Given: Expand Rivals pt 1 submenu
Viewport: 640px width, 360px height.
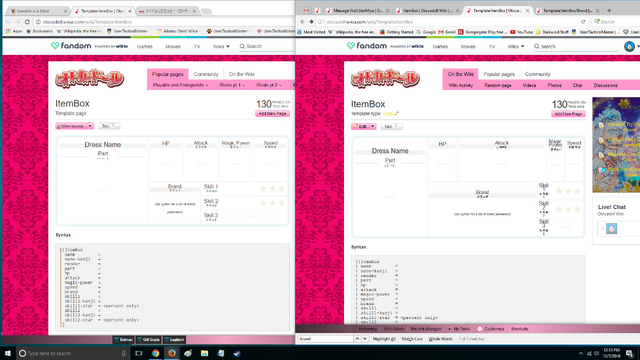Looking at the screenshot, I should pos(232,85).
